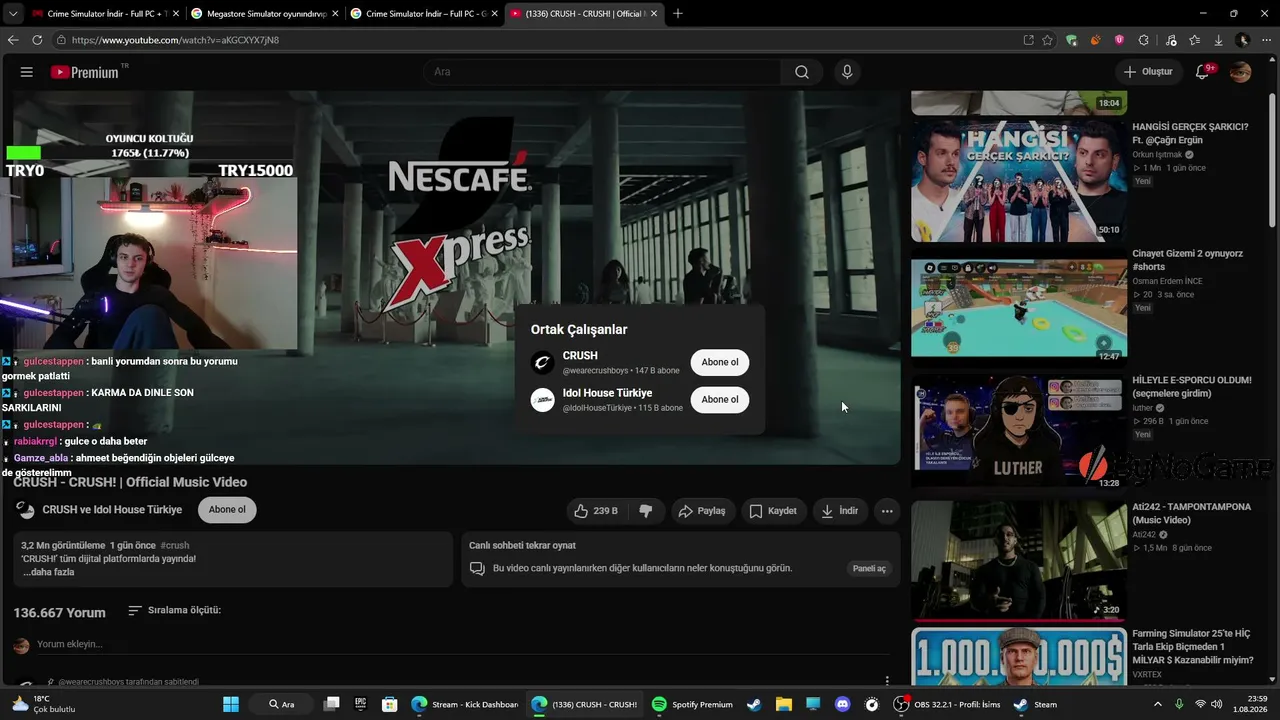Click video title CRUSH - CRUSH! Official Music Video

(x=130, y=482)
